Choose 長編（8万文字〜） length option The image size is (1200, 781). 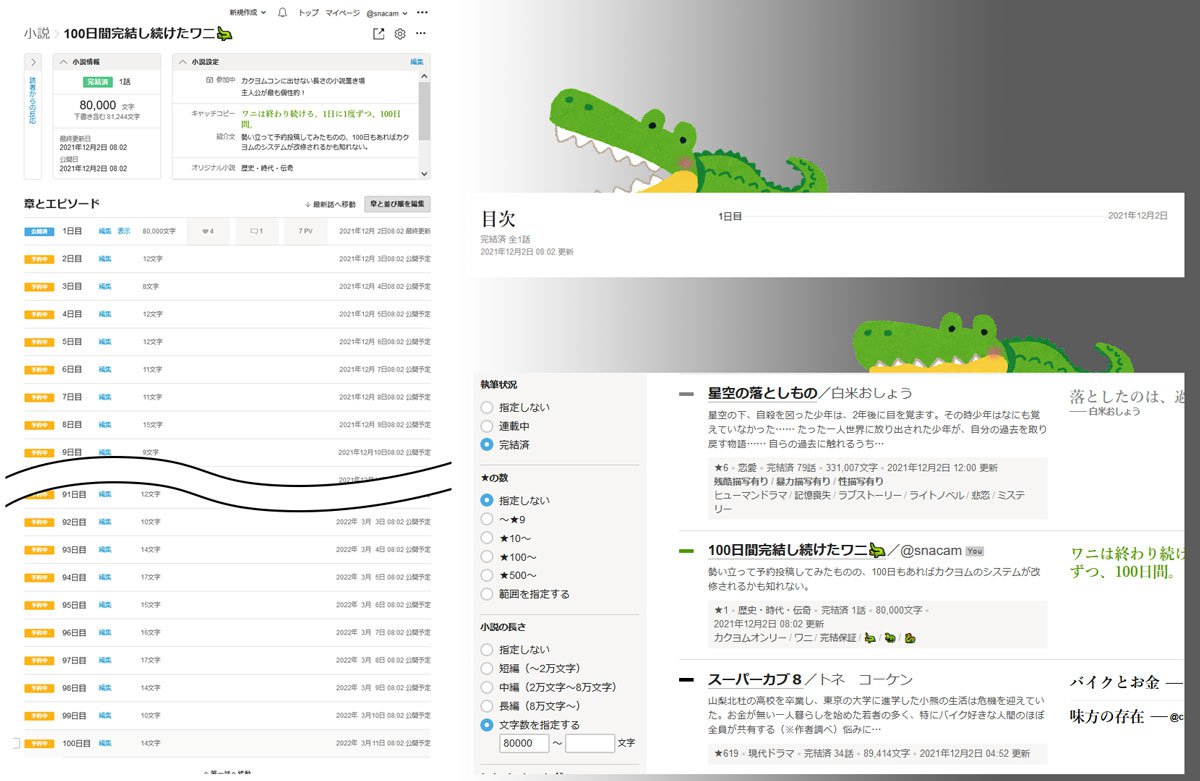pos(487,706)
